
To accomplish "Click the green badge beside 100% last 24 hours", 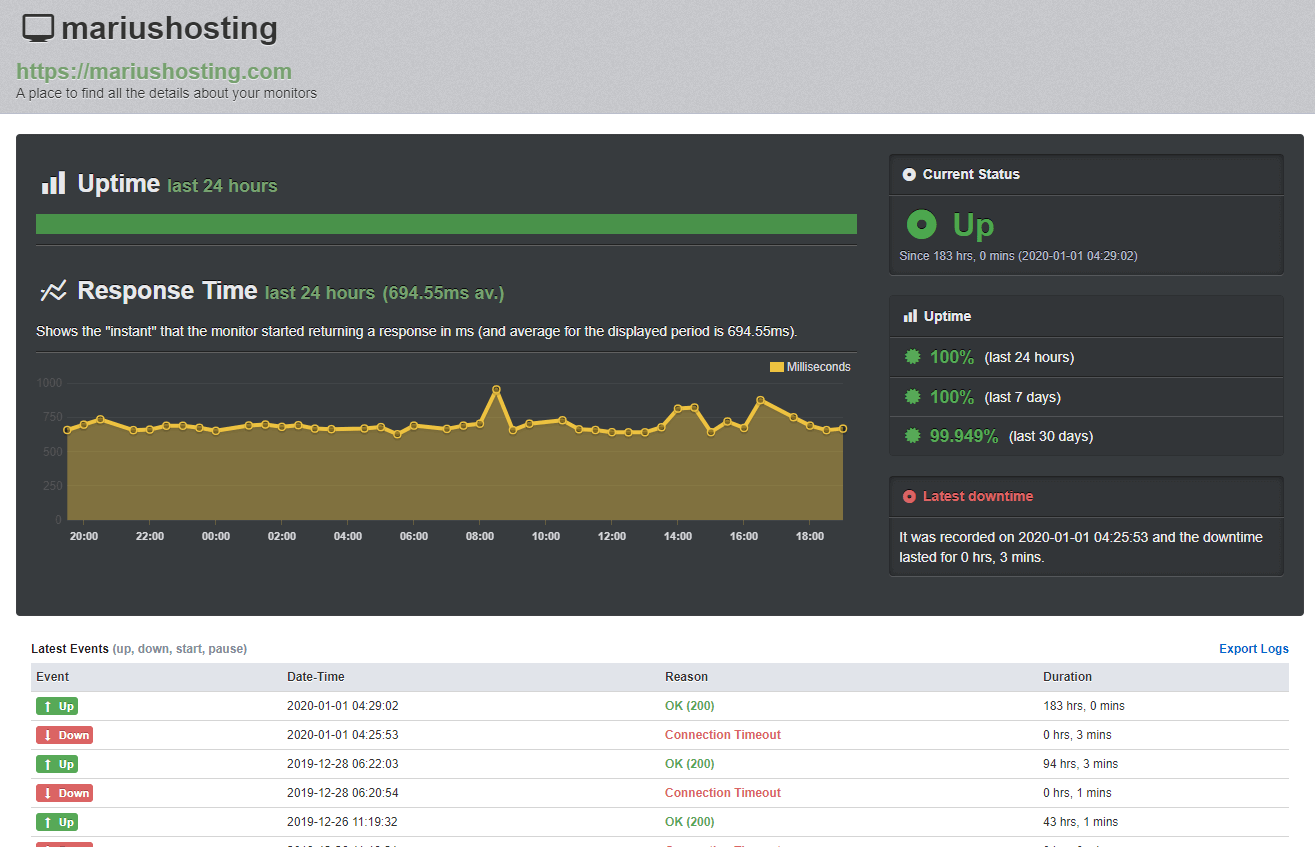I will point(912,357).
